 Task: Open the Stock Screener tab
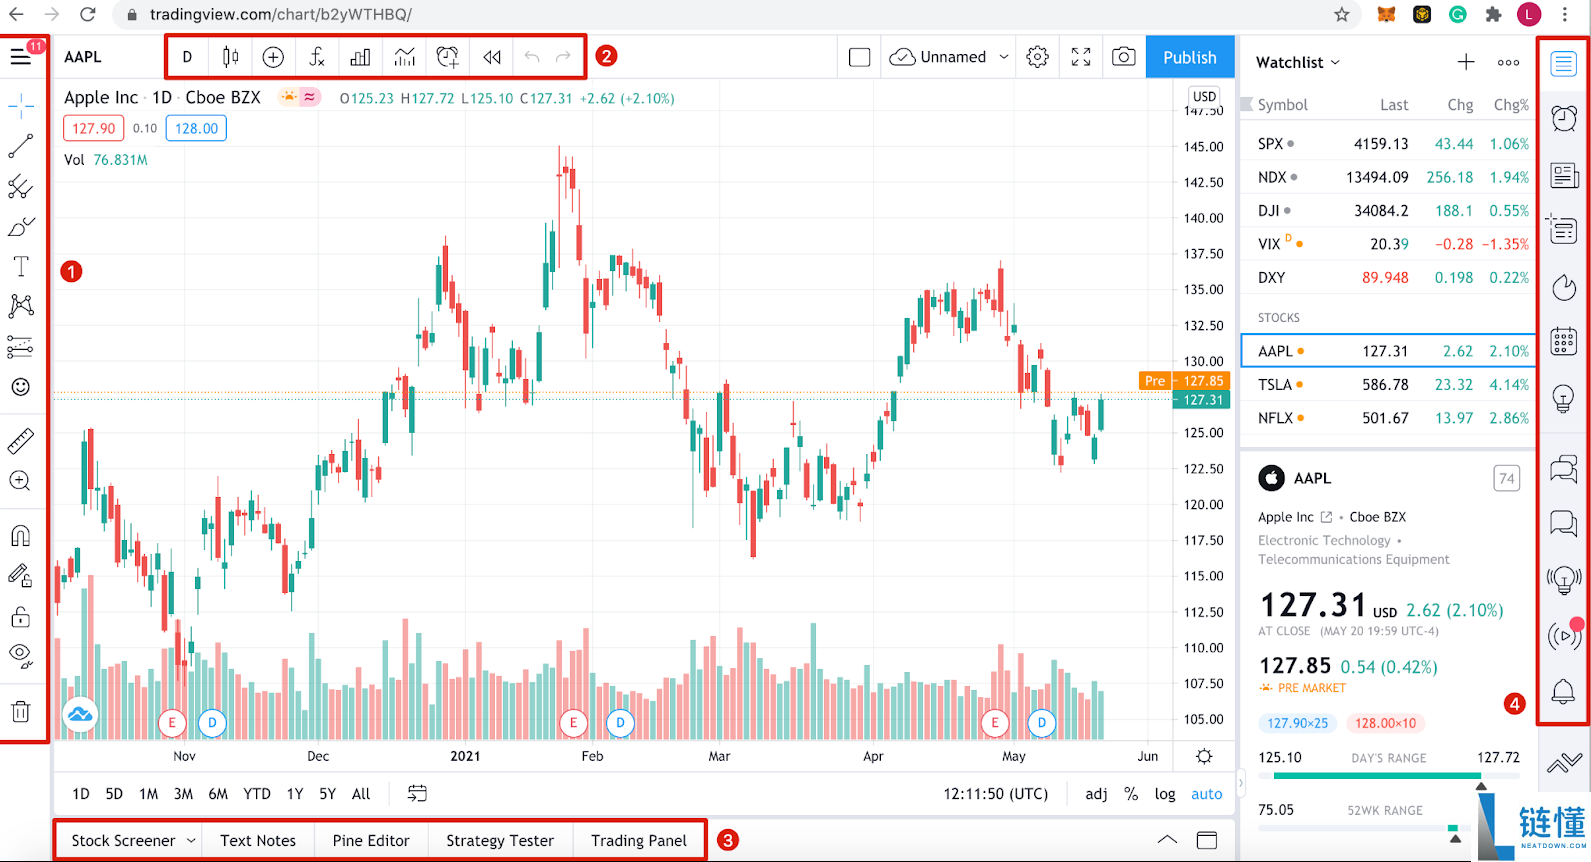tap(123, 840)
